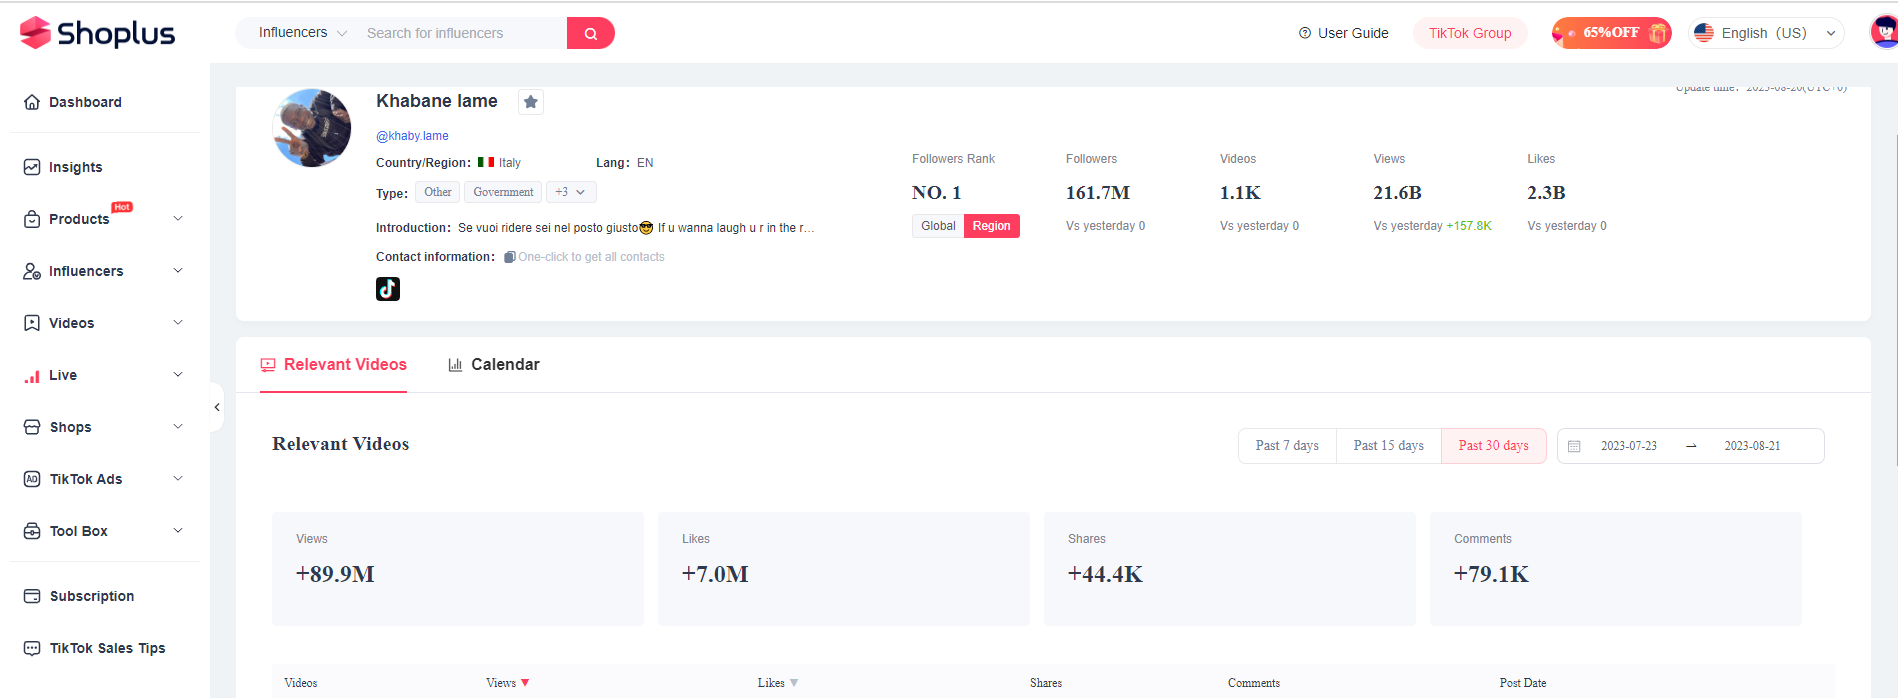Click the TikTok Ads icon
Screen dimensions: 1898x698
pyautogui.click(x=32, y=479)
